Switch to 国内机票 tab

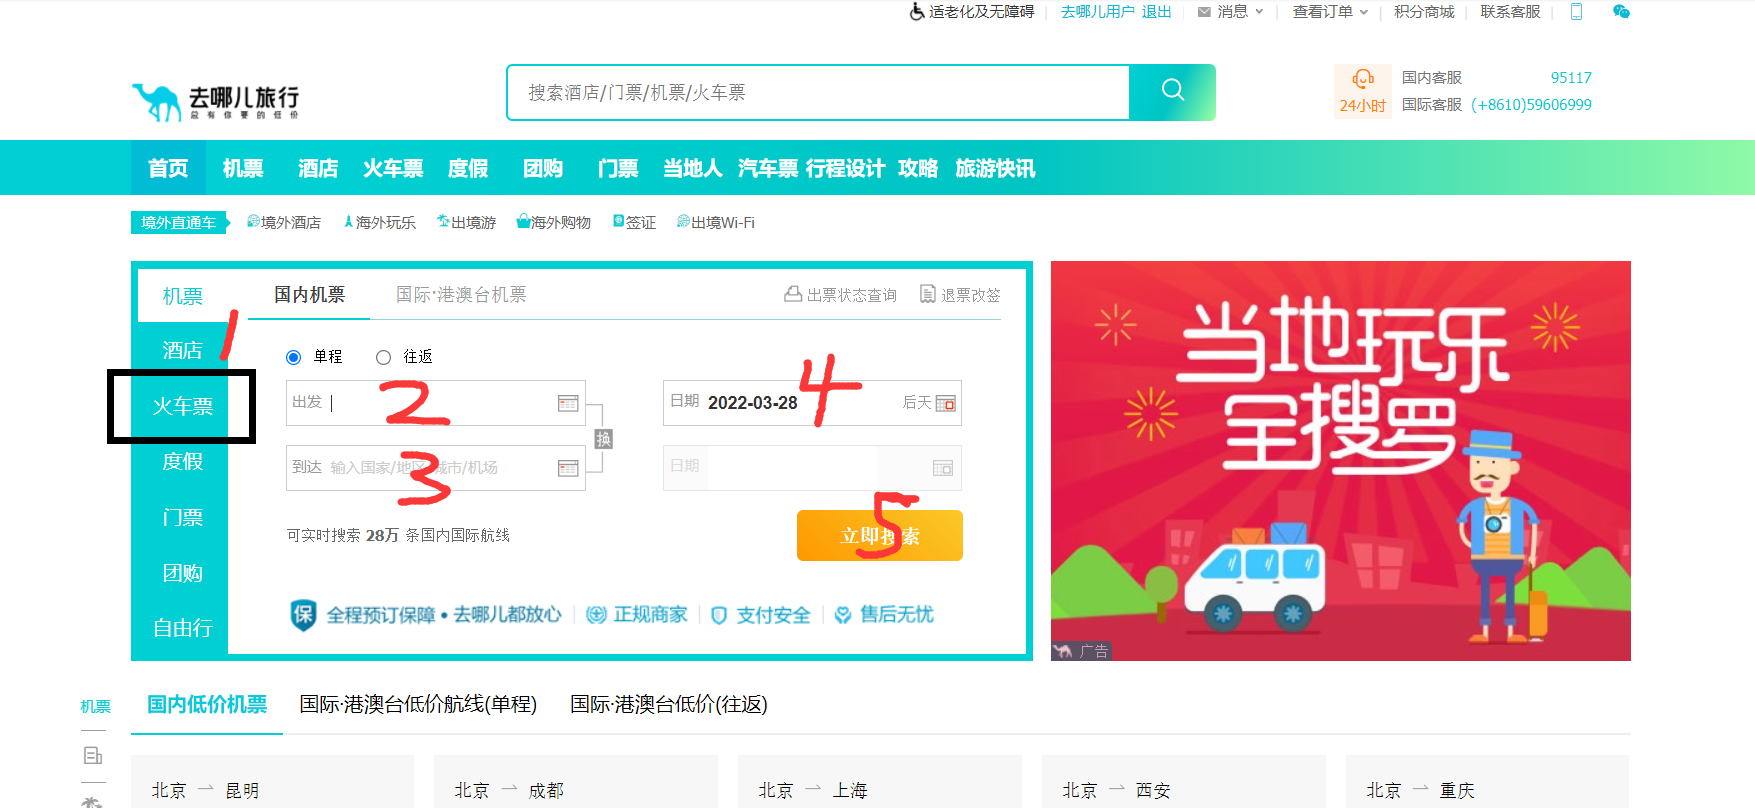[x=309, y=295]
